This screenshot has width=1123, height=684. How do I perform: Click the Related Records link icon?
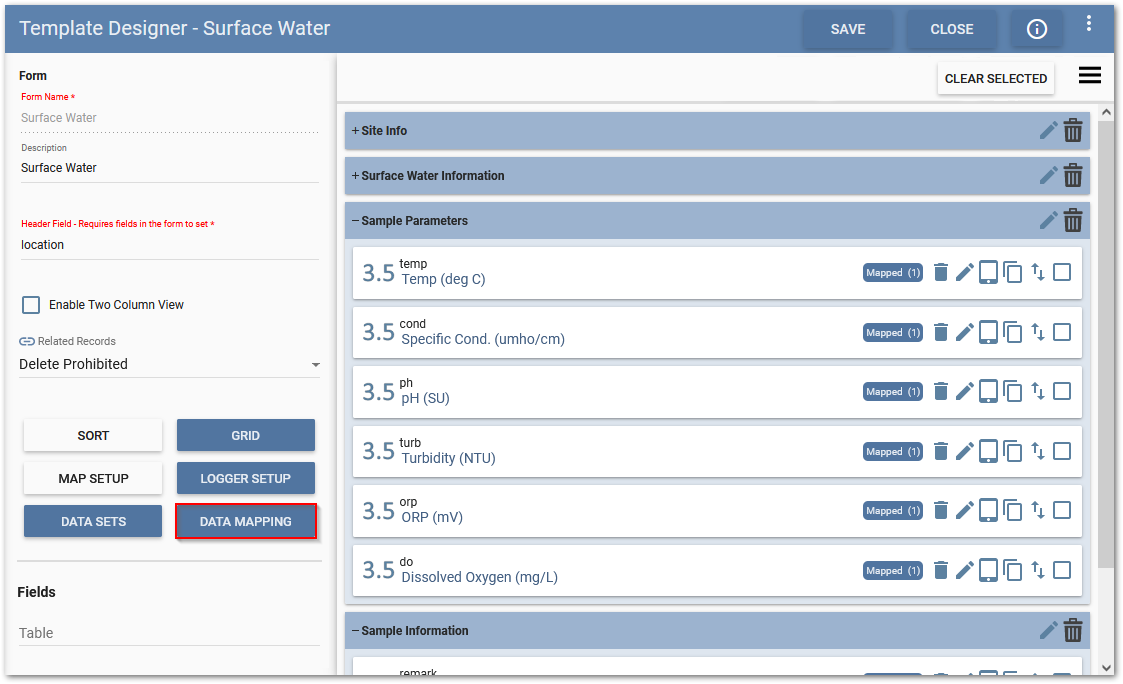27,340
